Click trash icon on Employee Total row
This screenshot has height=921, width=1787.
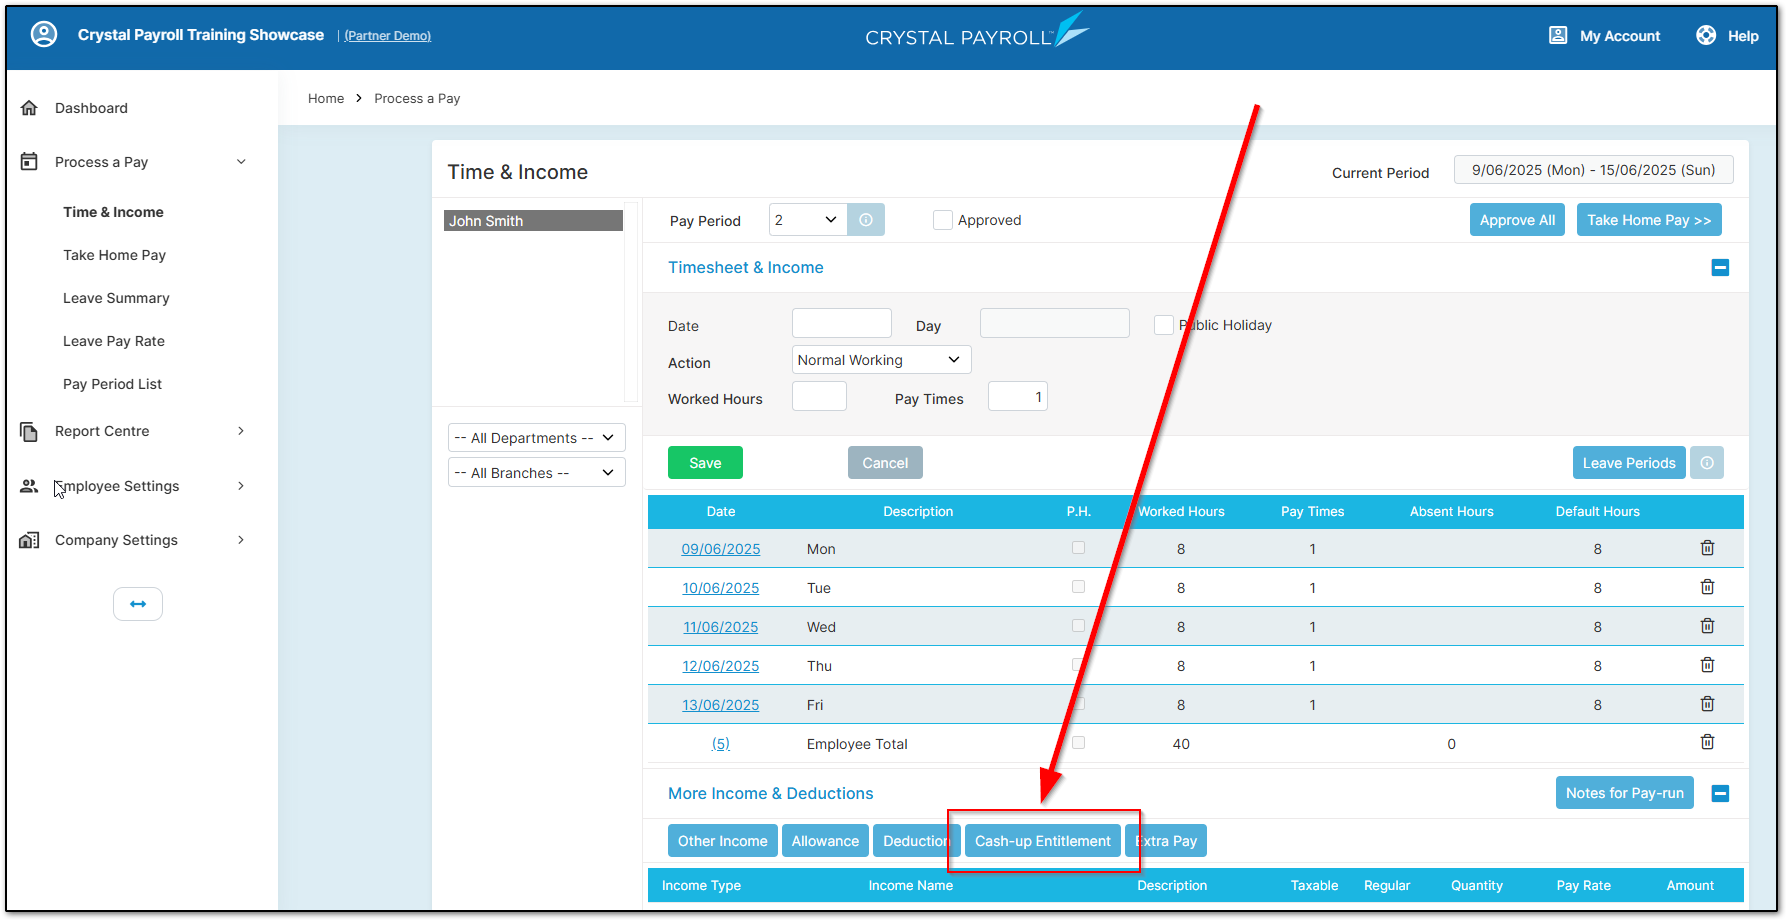1708,742
